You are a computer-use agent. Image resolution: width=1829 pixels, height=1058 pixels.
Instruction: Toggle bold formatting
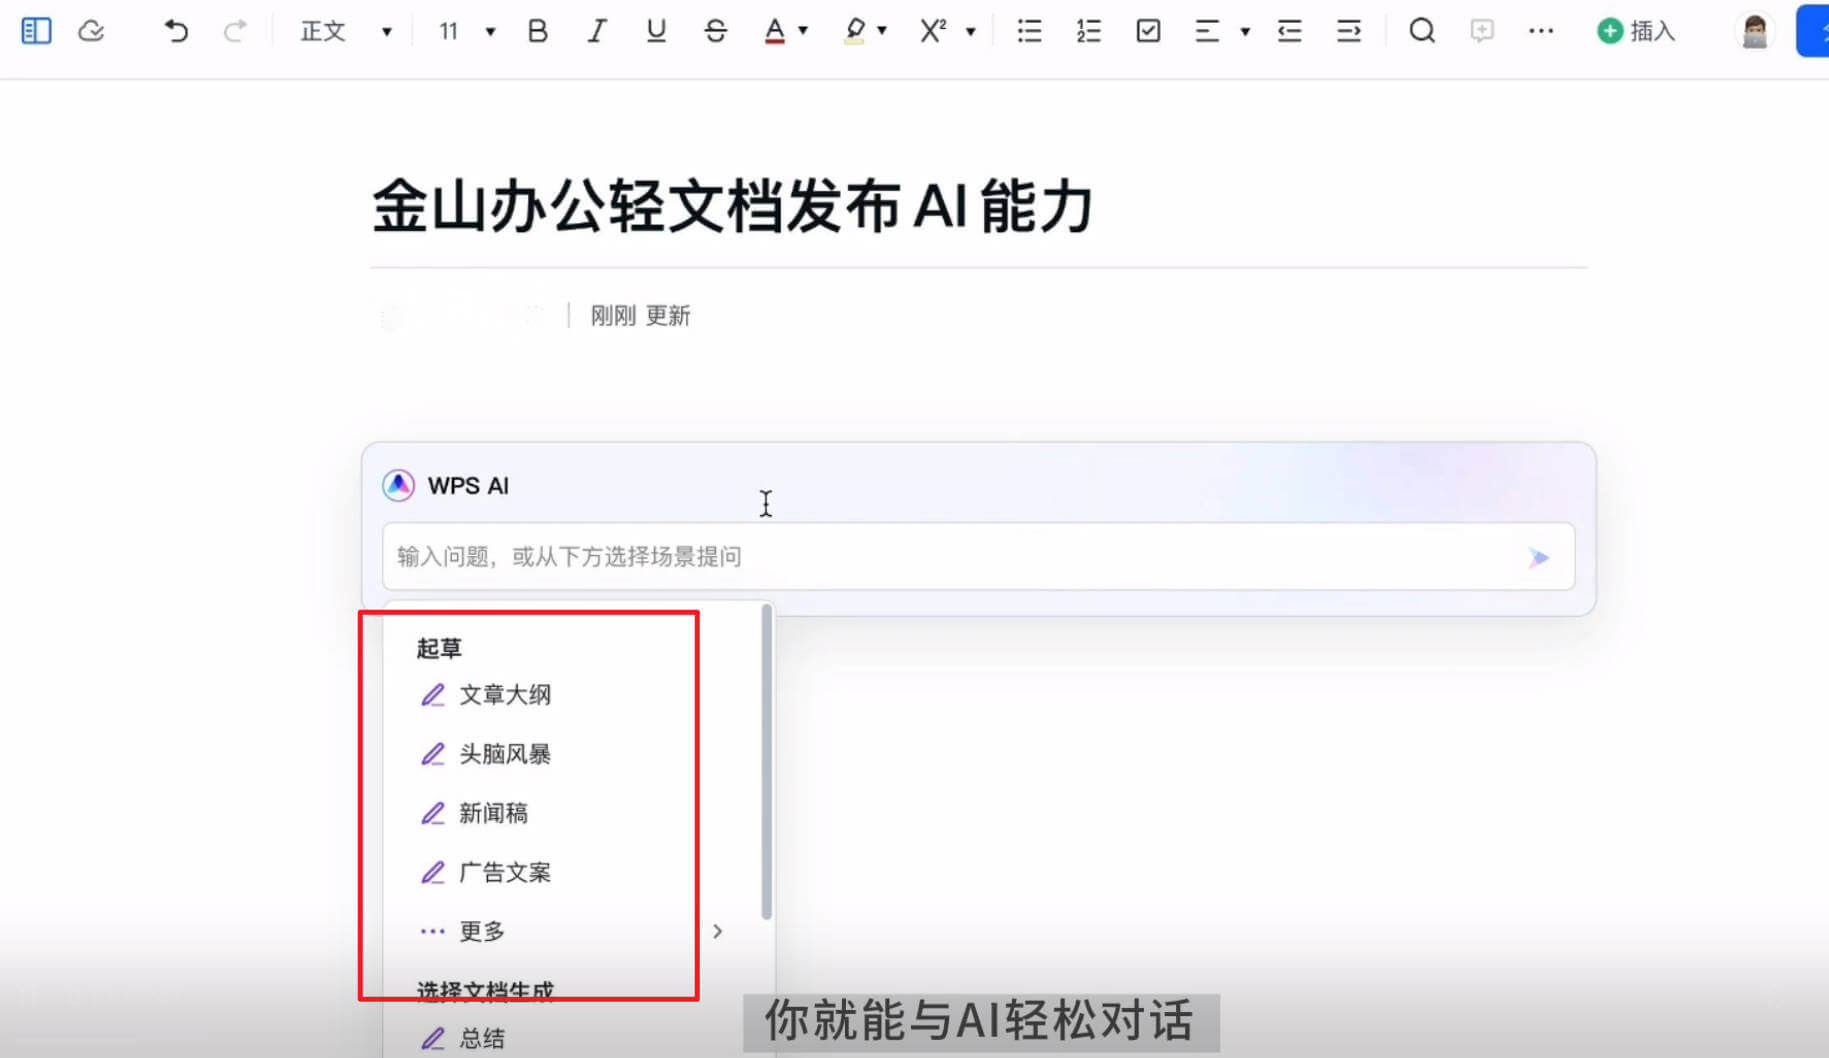(537, 31)
